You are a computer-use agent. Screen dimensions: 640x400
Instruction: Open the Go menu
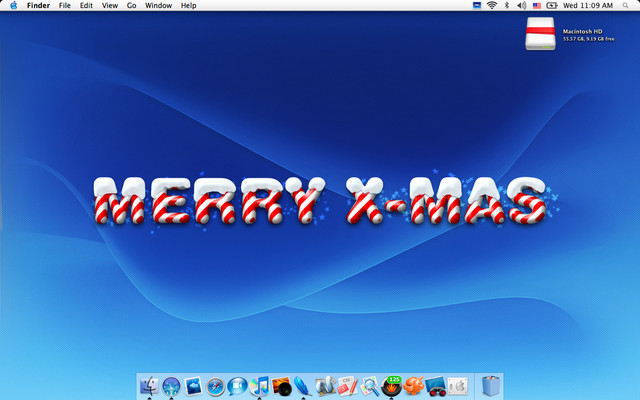tap(131, 5)
